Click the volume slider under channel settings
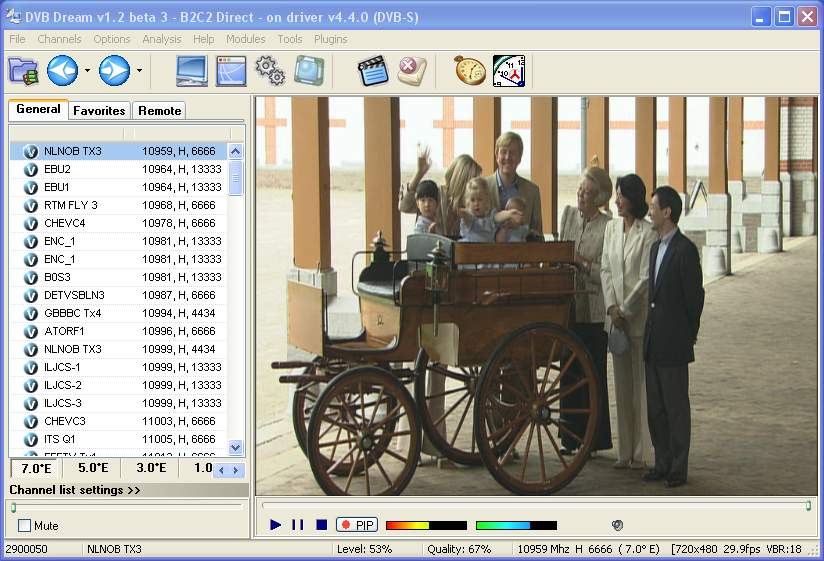Image resolution: width=824 pixels, height=561 pixels. click(126, 507)
